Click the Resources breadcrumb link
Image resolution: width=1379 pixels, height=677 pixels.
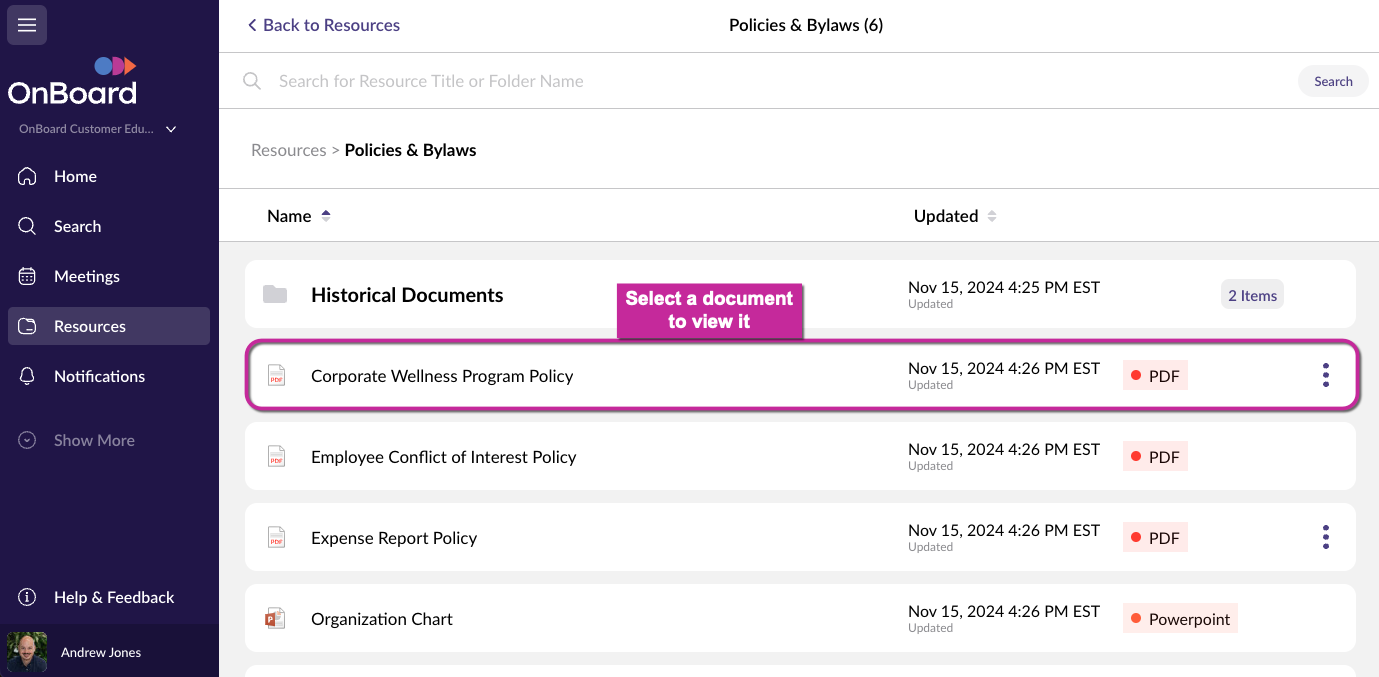(x=288, y=150)
